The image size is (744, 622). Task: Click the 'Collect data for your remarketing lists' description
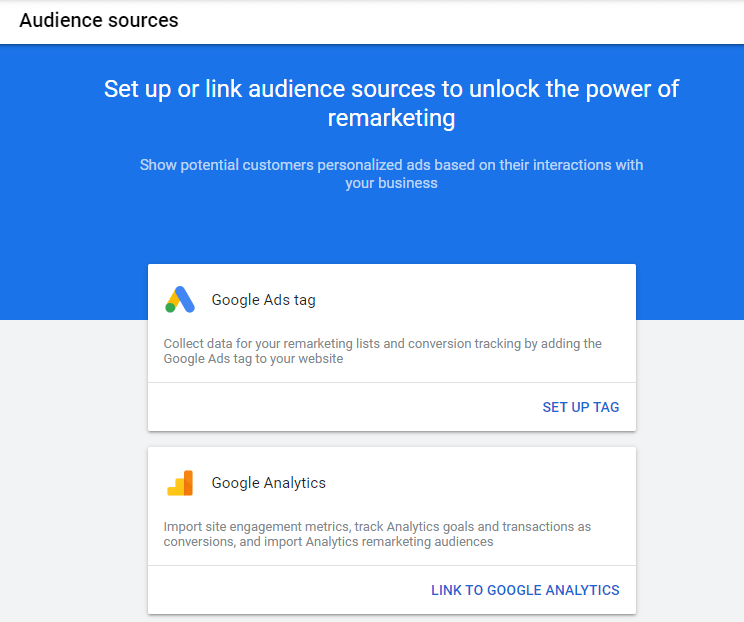pyautogui.click(x=382, y=351)
